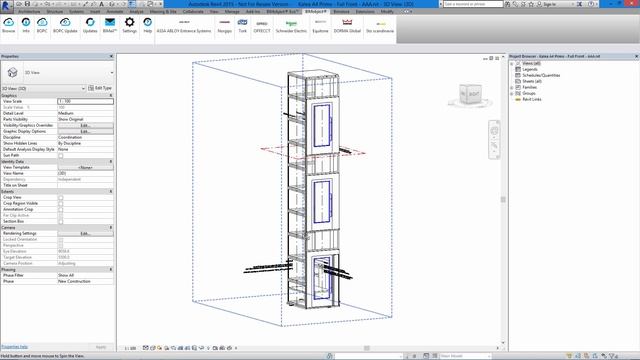Image resolution: width=640 pixels, height=360 pixels.
Task: Click the View Scale 1:100 field
Action: tap(85, 101)
